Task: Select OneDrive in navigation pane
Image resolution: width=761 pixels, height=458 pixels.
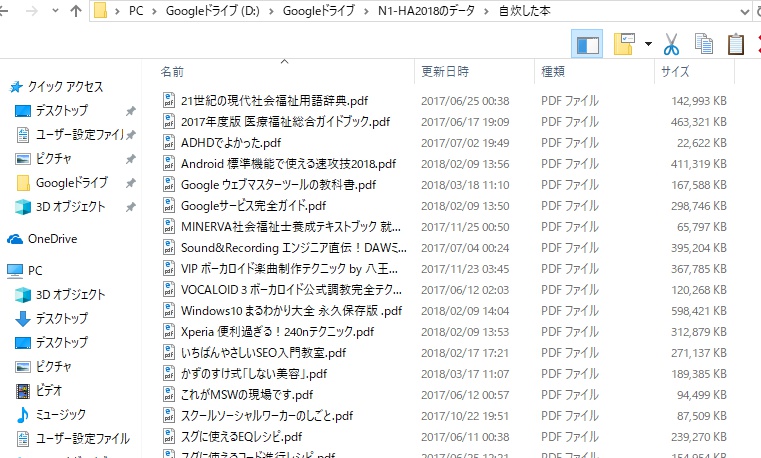Action: 52,239
